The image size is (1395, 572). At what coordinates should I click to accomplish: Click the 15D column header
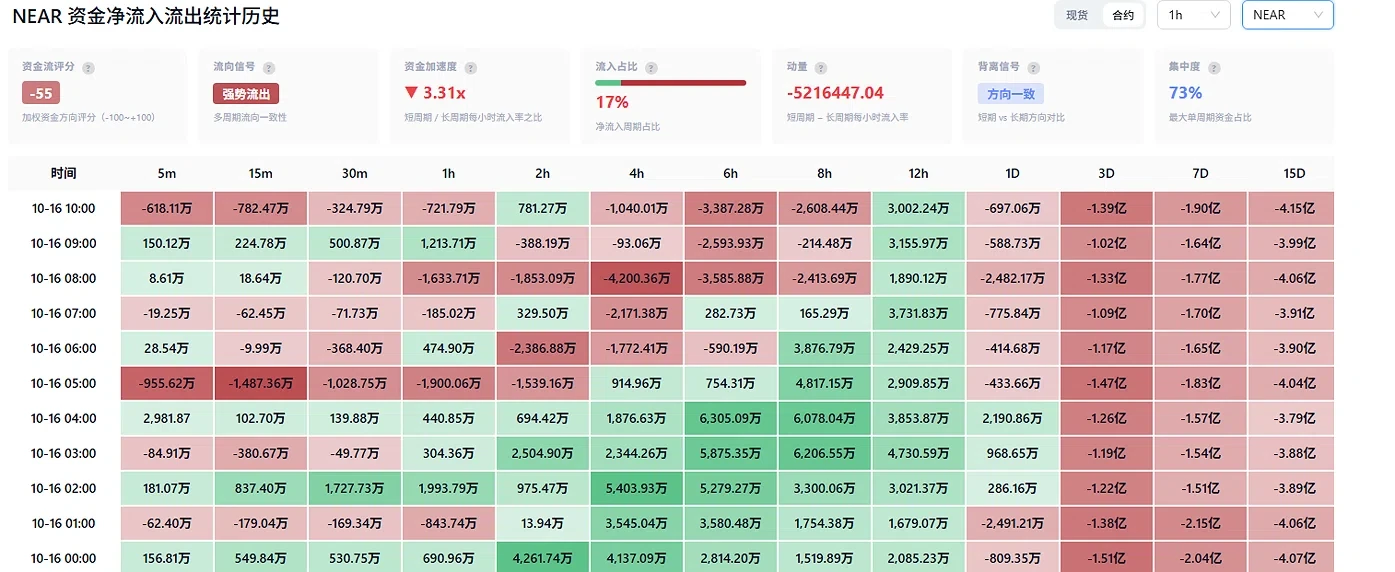pos(1294,173)
